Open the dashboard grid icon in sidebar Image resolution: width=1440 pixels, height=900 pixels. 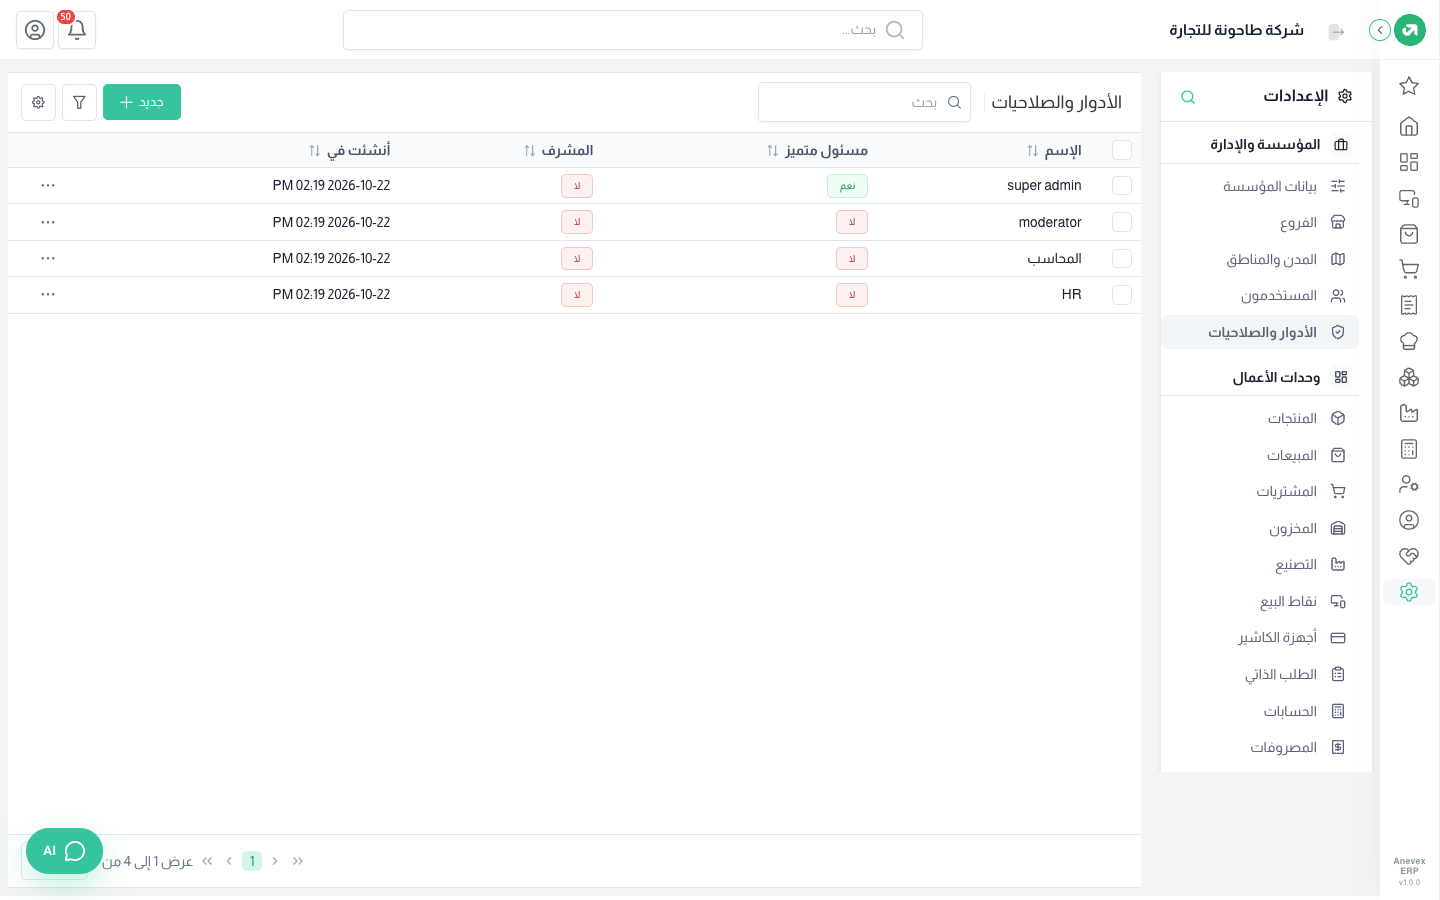tap(1409, 162)
